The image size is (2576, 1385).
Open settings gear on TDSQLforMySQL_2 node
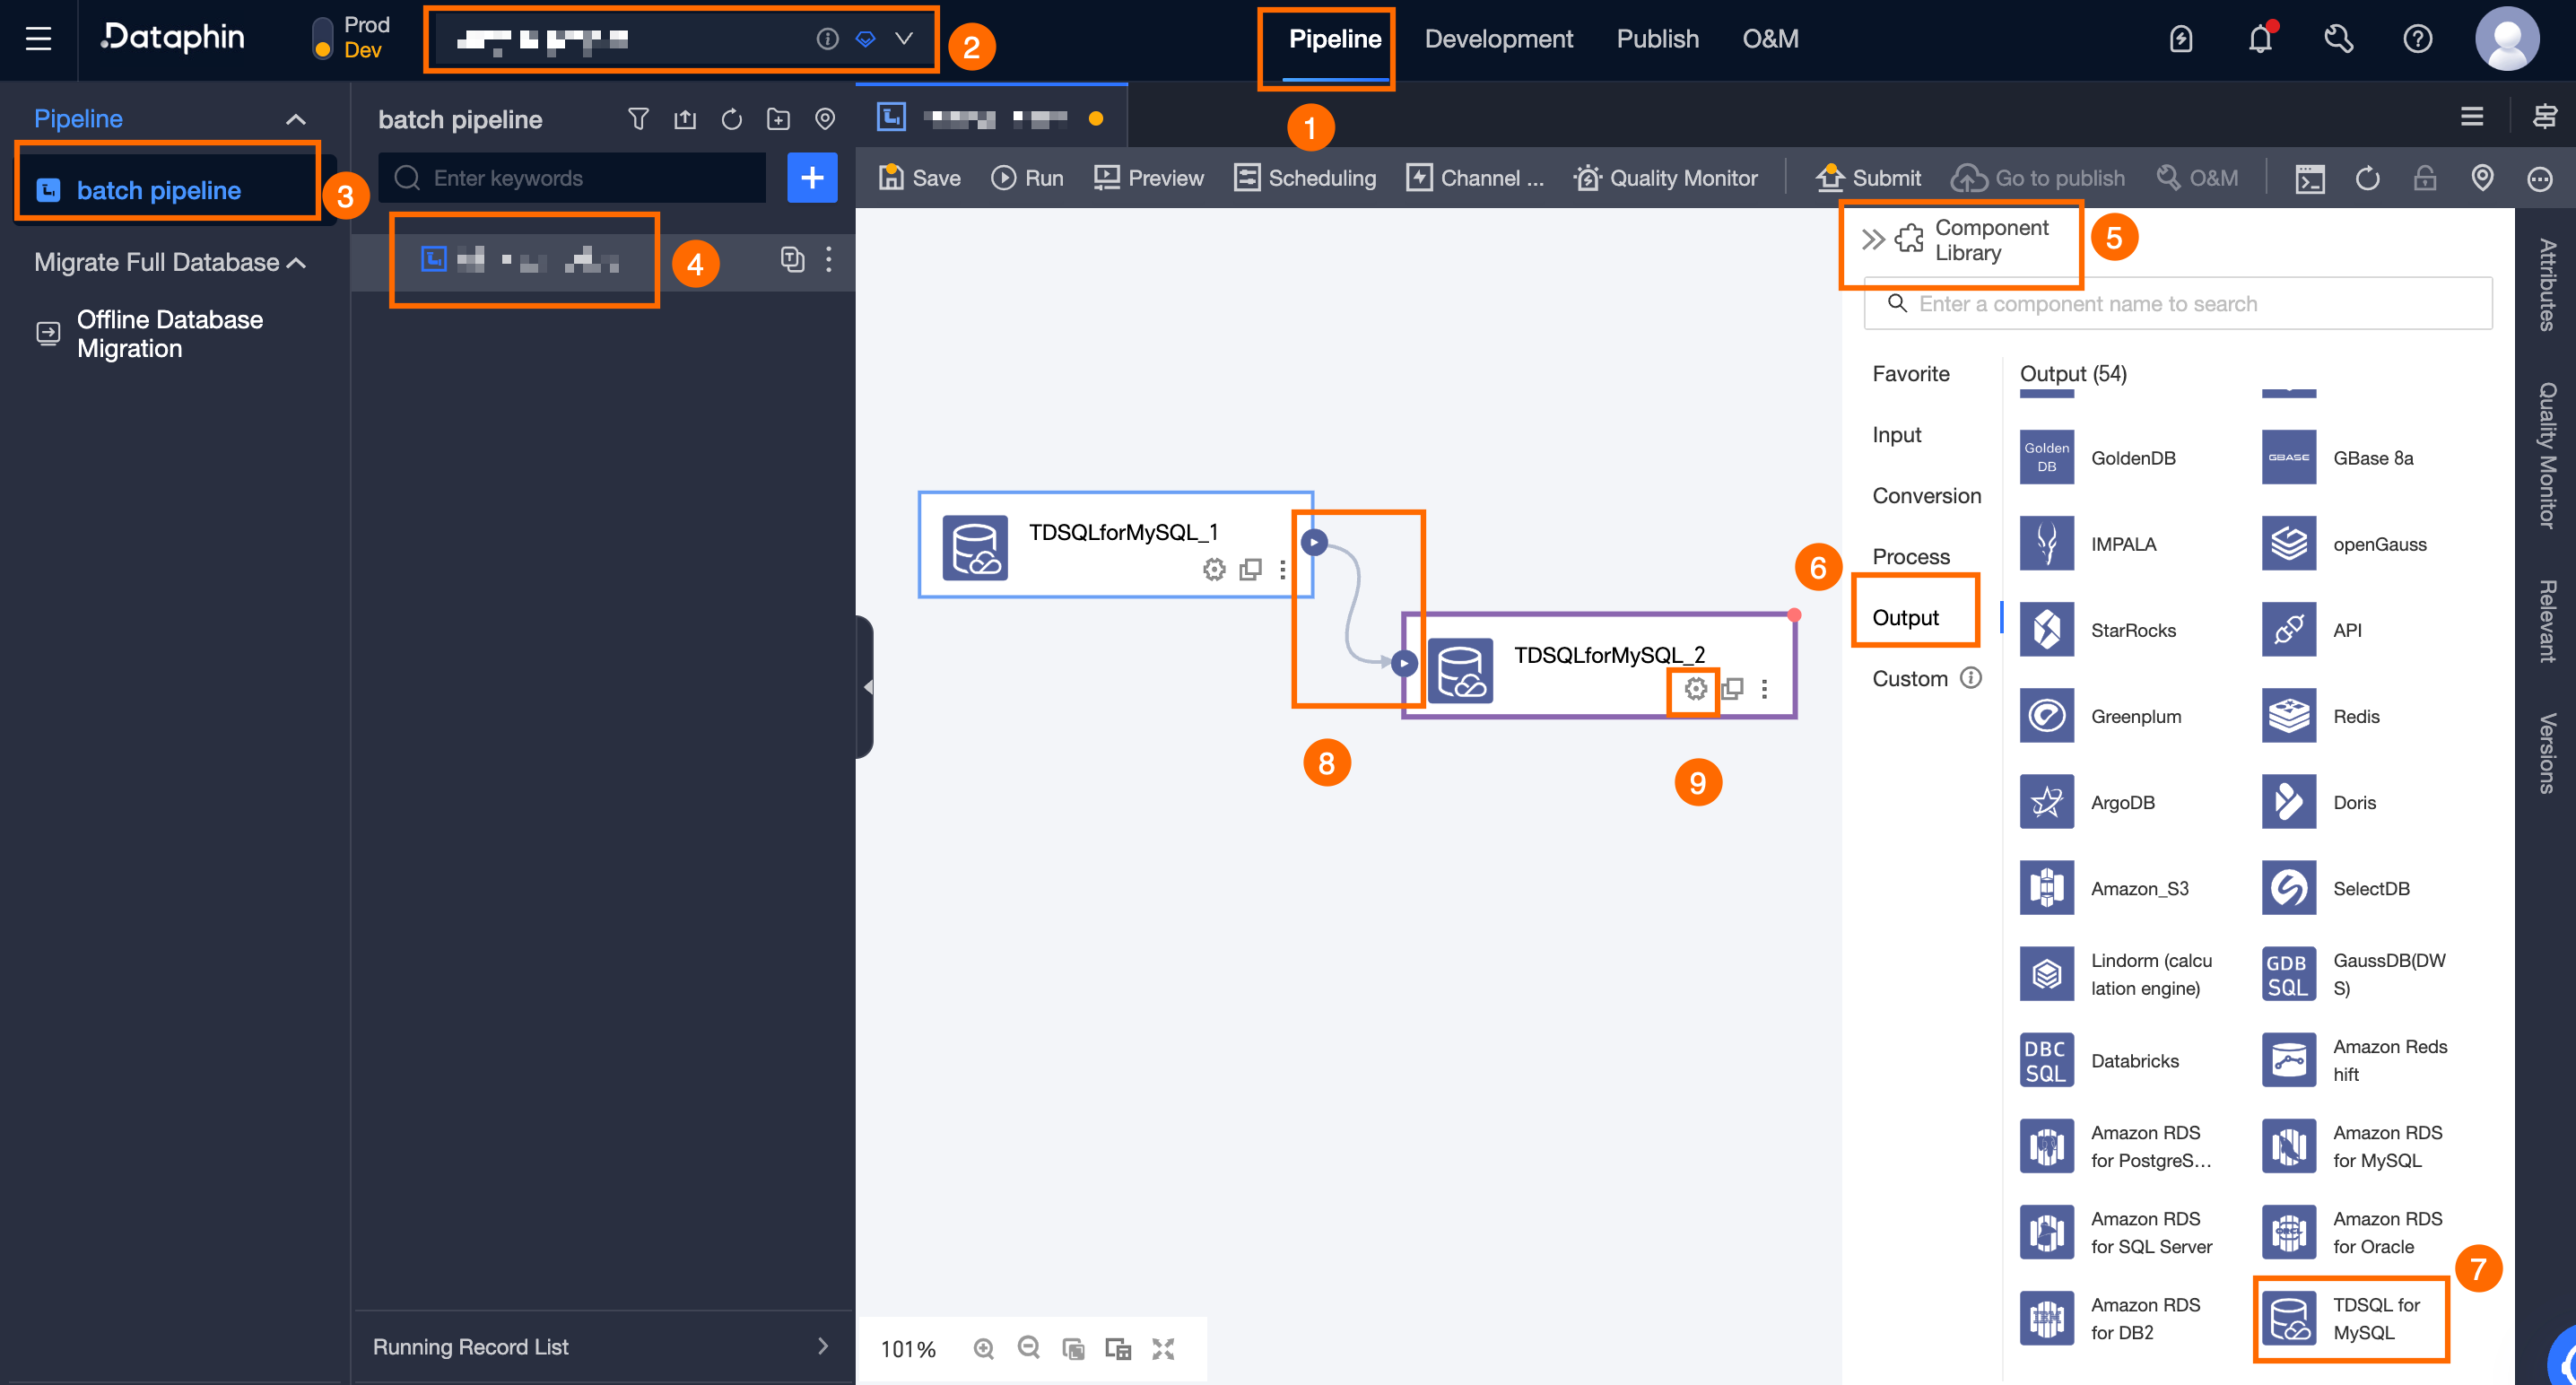(1695, 689)
